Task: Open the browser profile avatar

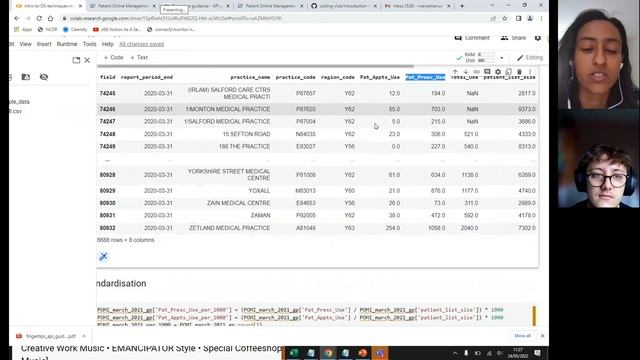Action: point(530,18)
